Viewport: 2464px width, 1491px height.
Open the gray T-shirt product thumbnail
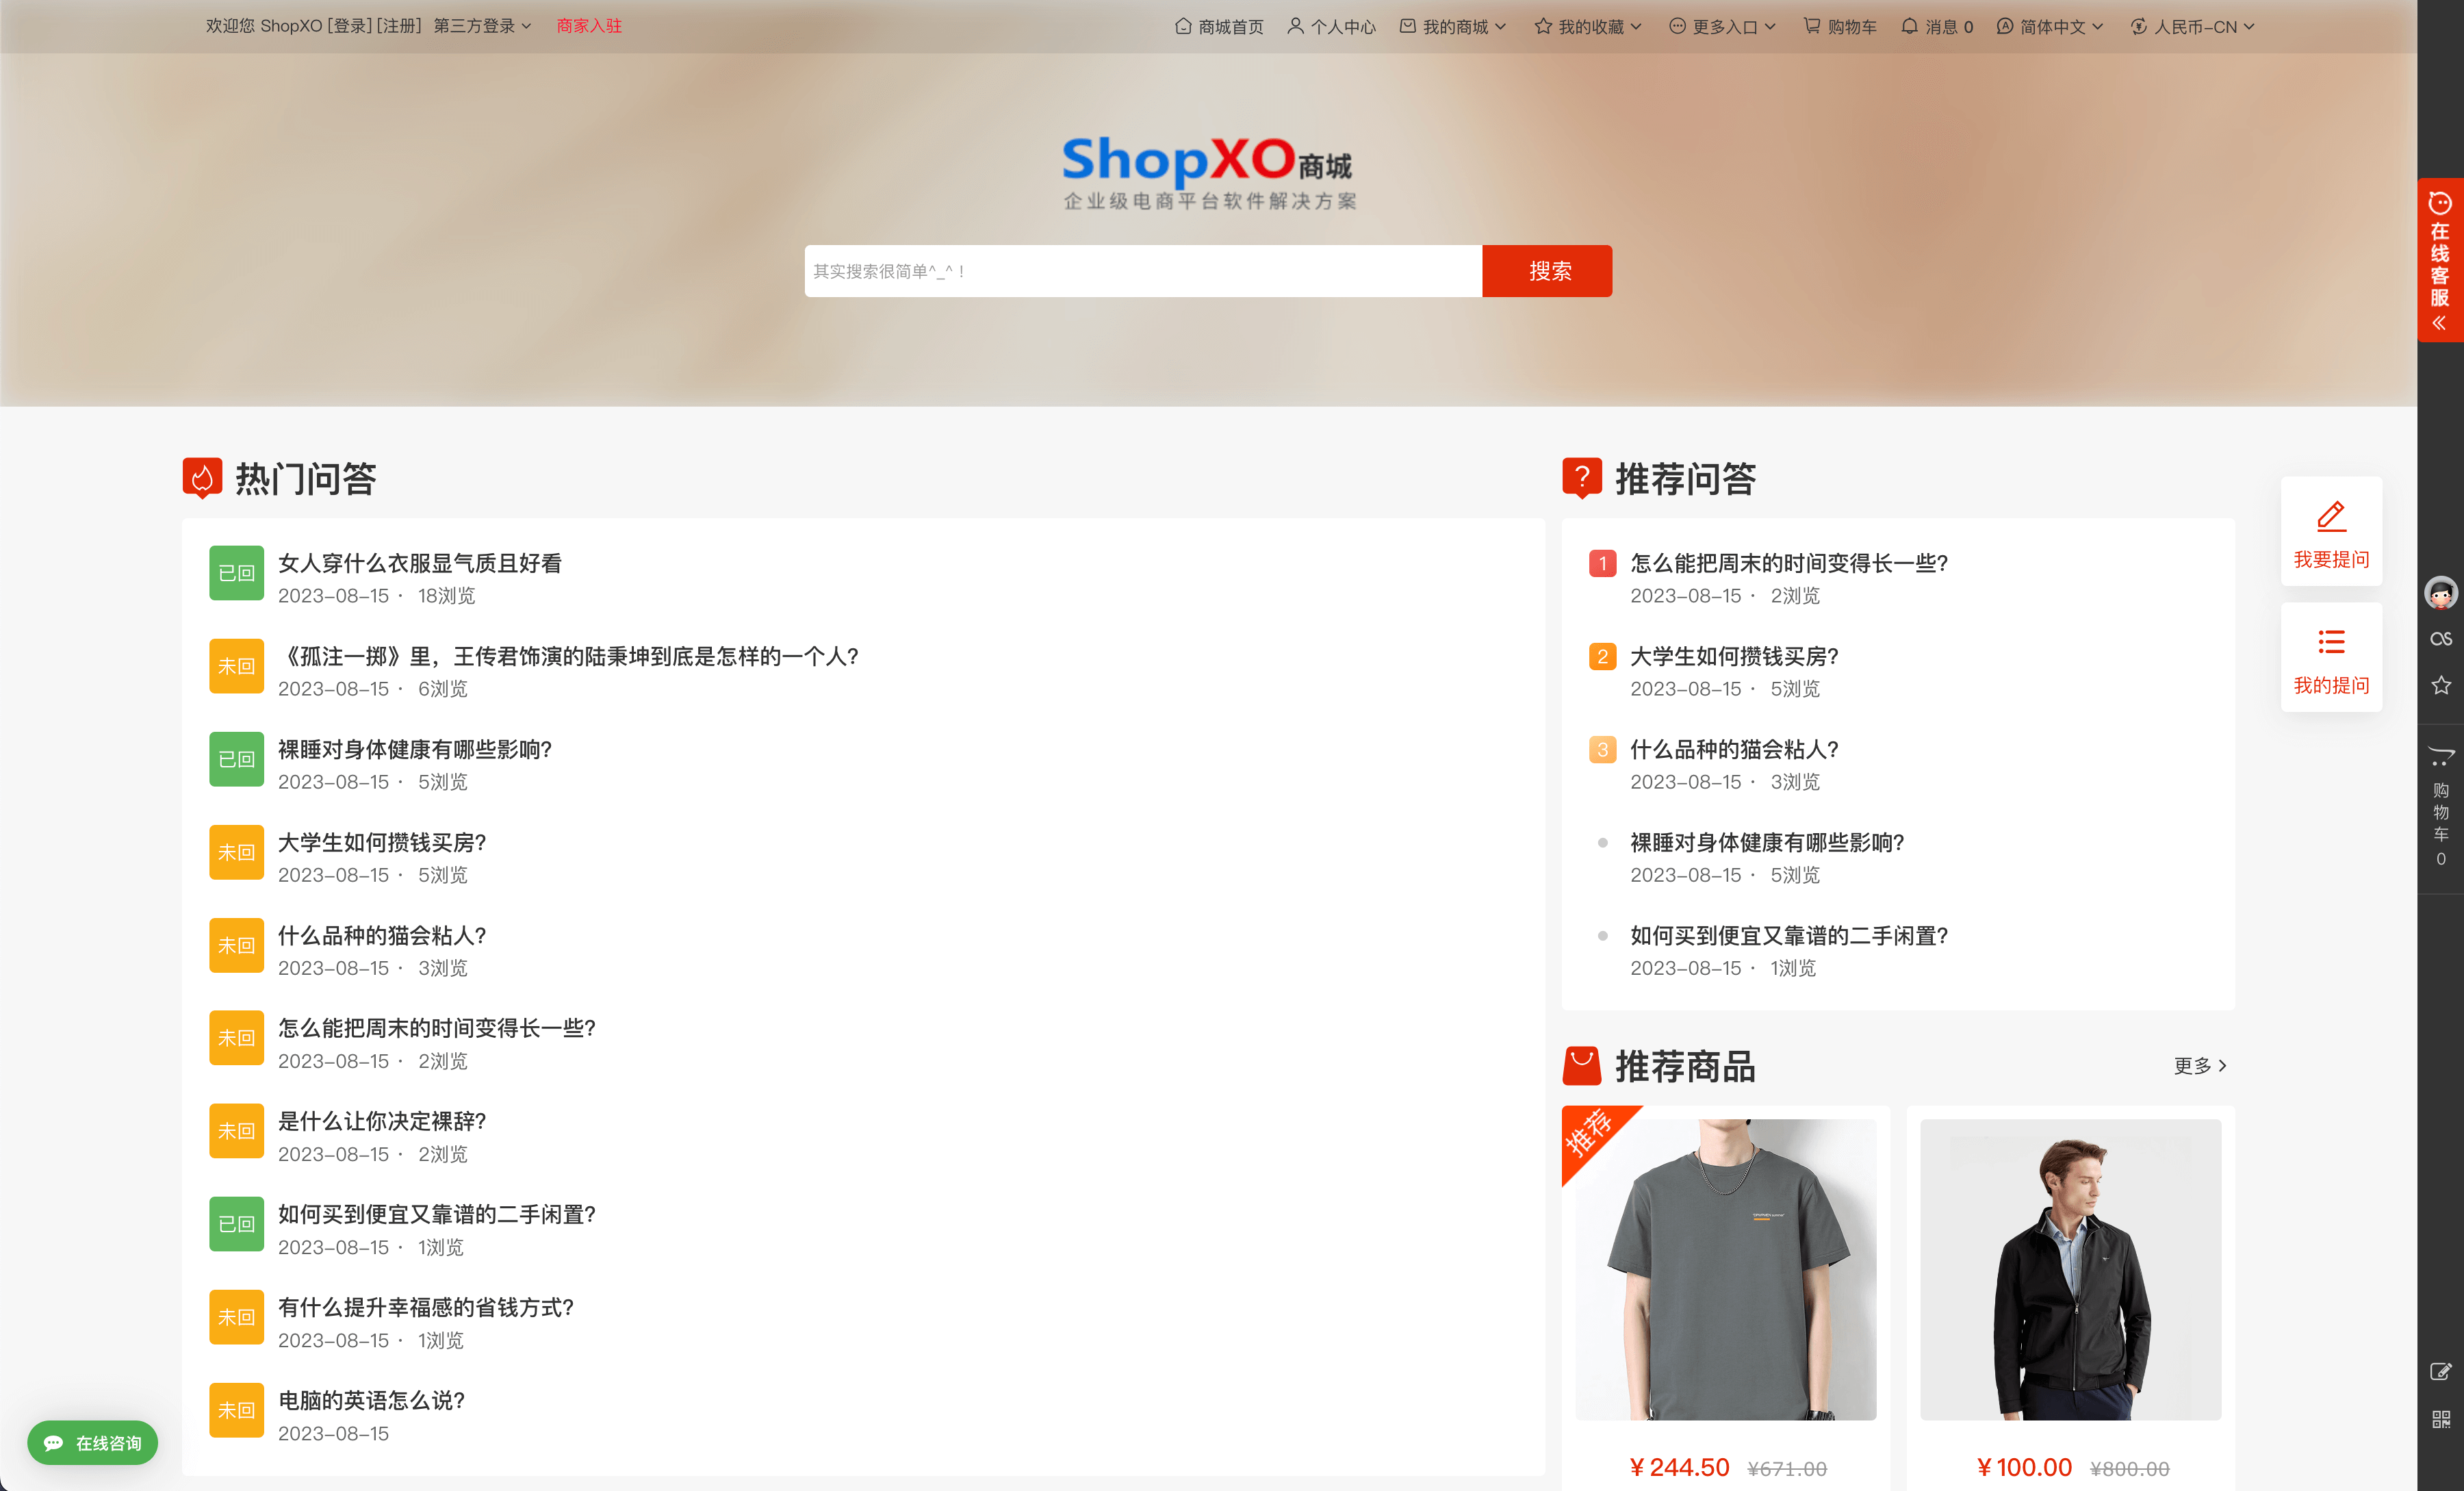(x=1726, y=1269)
